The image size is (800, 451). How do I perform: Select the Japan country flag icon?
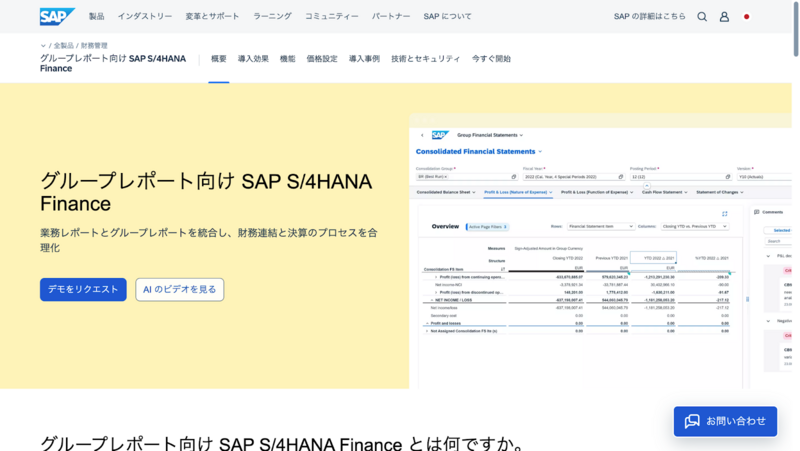coord(746,17)
